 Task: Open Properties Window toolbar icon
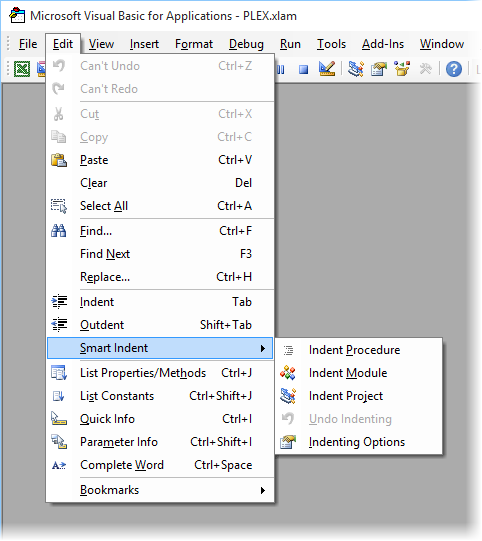(379, 69)
